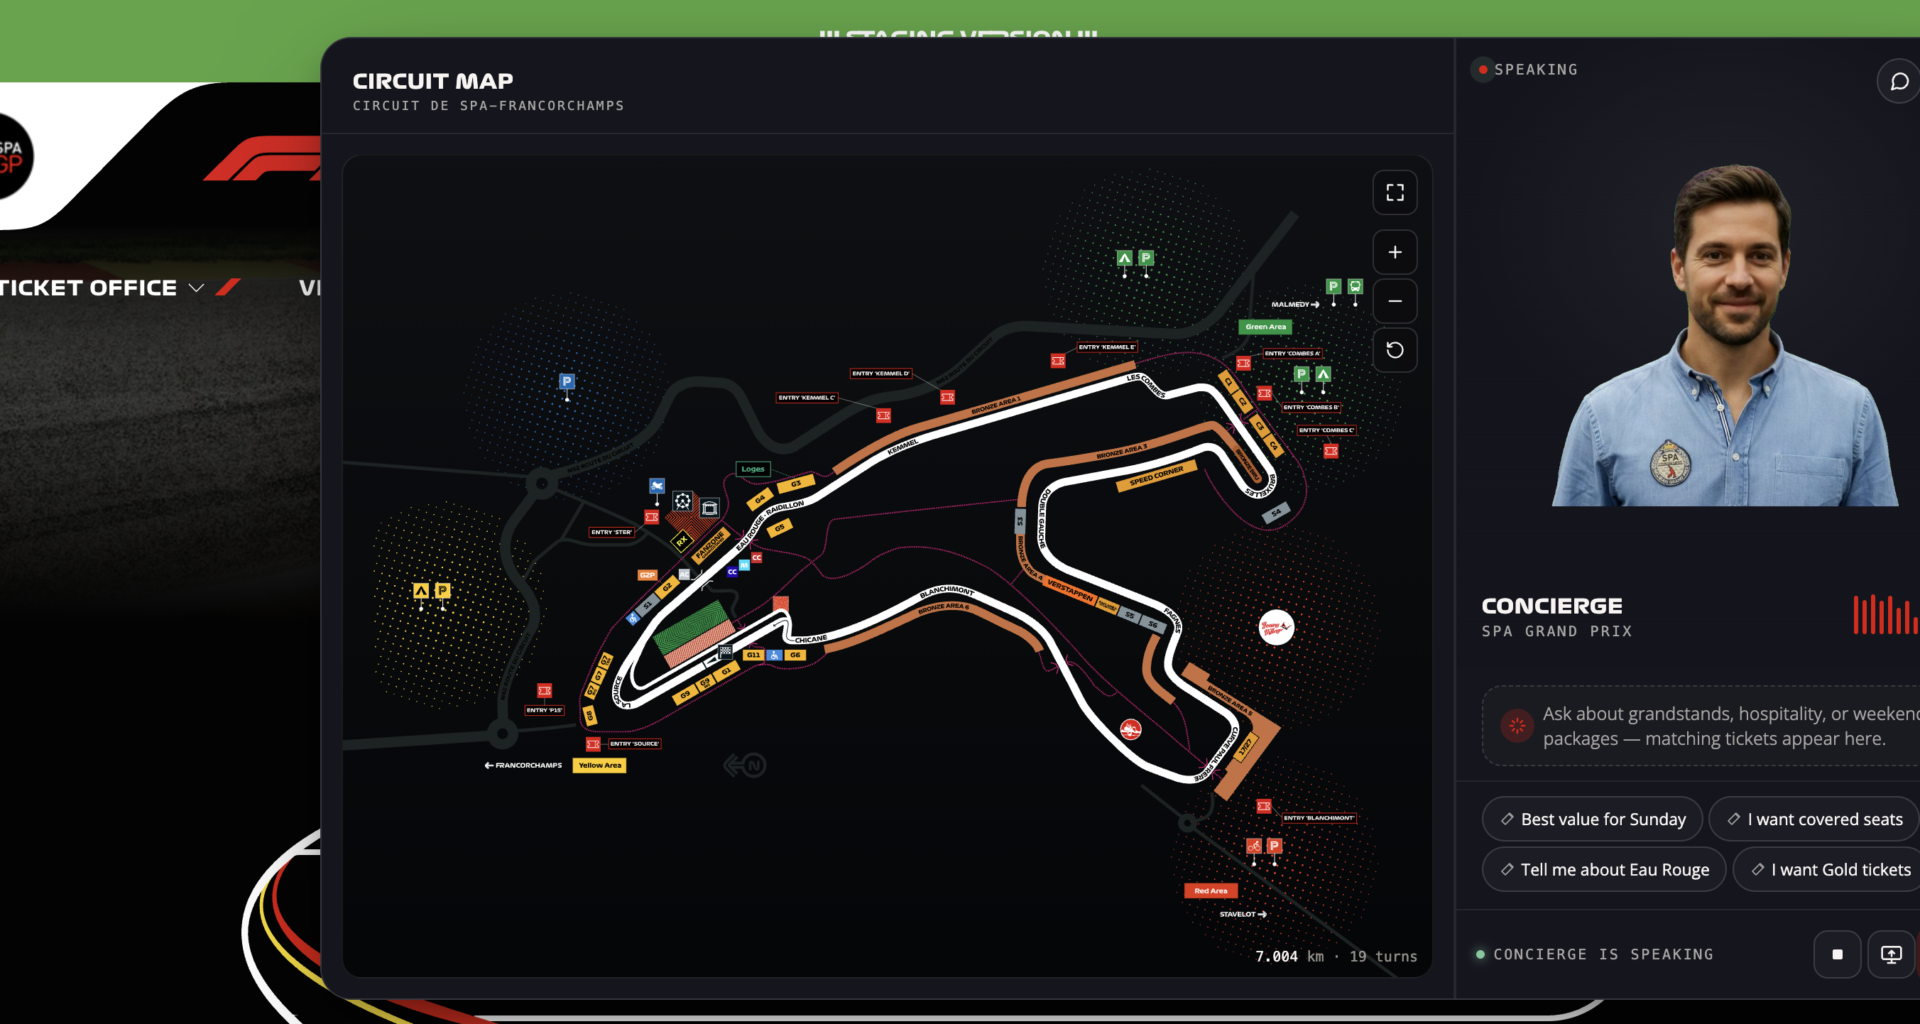Click the red bicycle parking icon
This screenshot has width=1920, height=1024.
pos(1253,846)
